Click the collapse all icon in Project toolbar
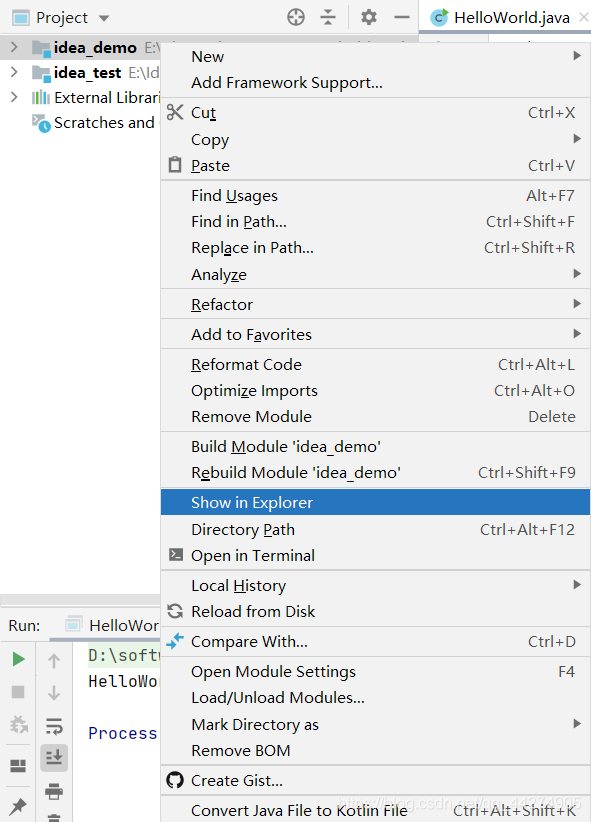Viewport: 591px width, 822px height. click(x=328, y=17)
